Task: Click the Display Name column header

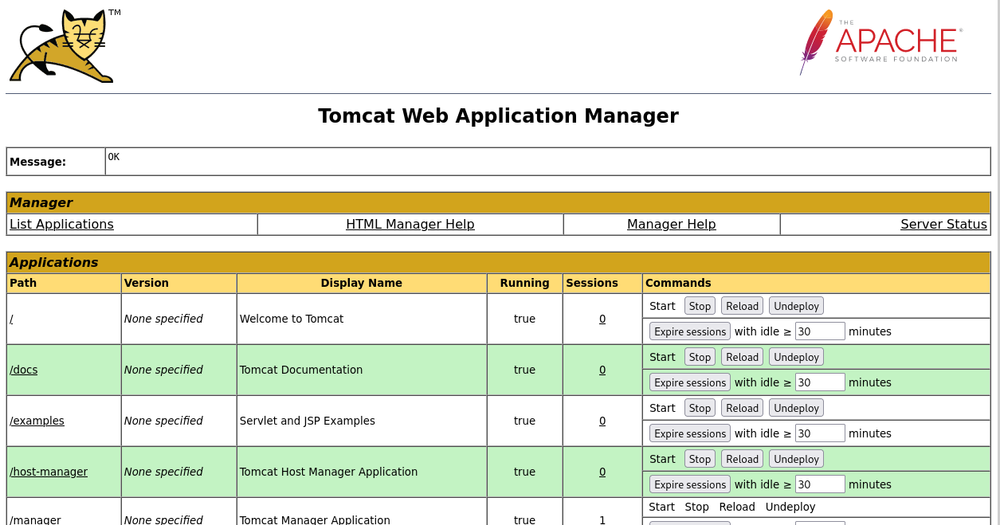Action: coord(361,283)
